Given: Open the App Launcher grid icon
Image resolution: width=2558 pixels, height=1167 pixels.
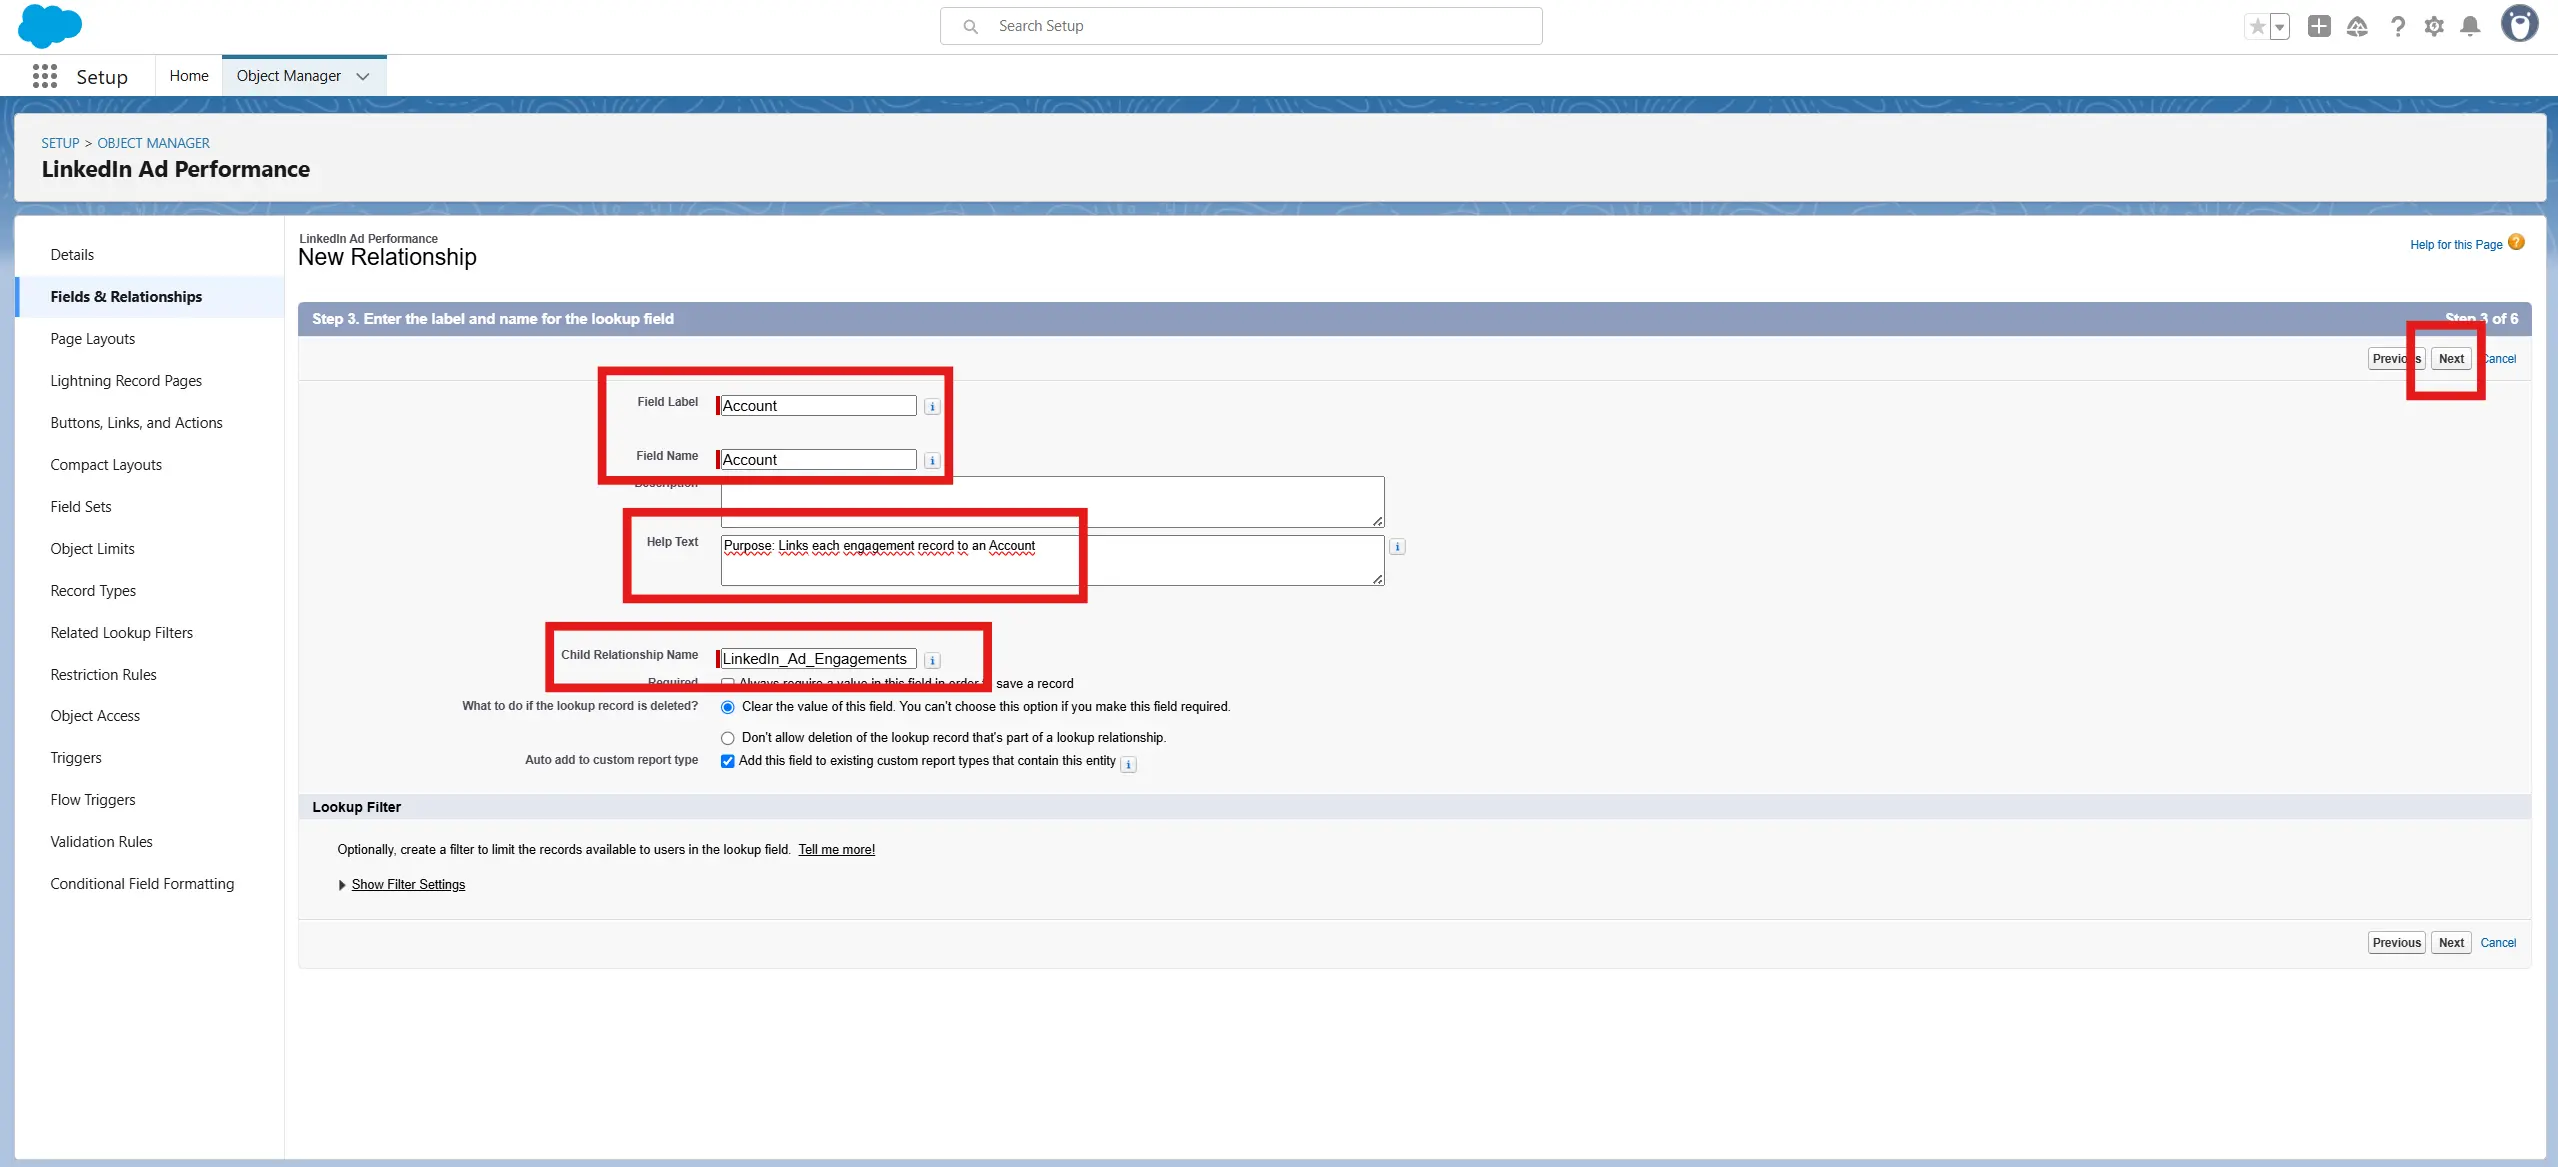Looking at the screenshot, I should coord(45,77).
